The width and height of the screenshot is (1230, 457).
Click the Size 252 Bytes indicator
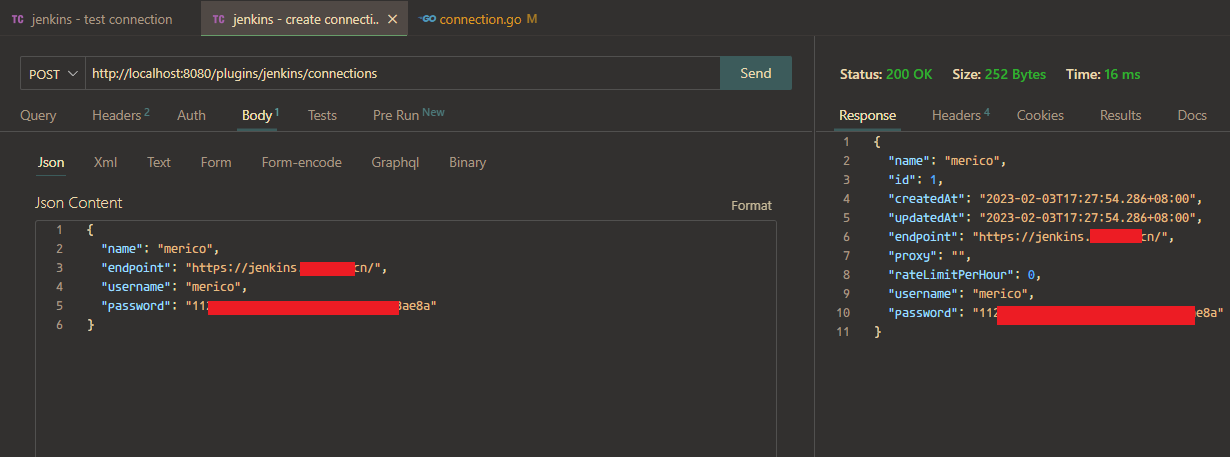coord(999,74)
